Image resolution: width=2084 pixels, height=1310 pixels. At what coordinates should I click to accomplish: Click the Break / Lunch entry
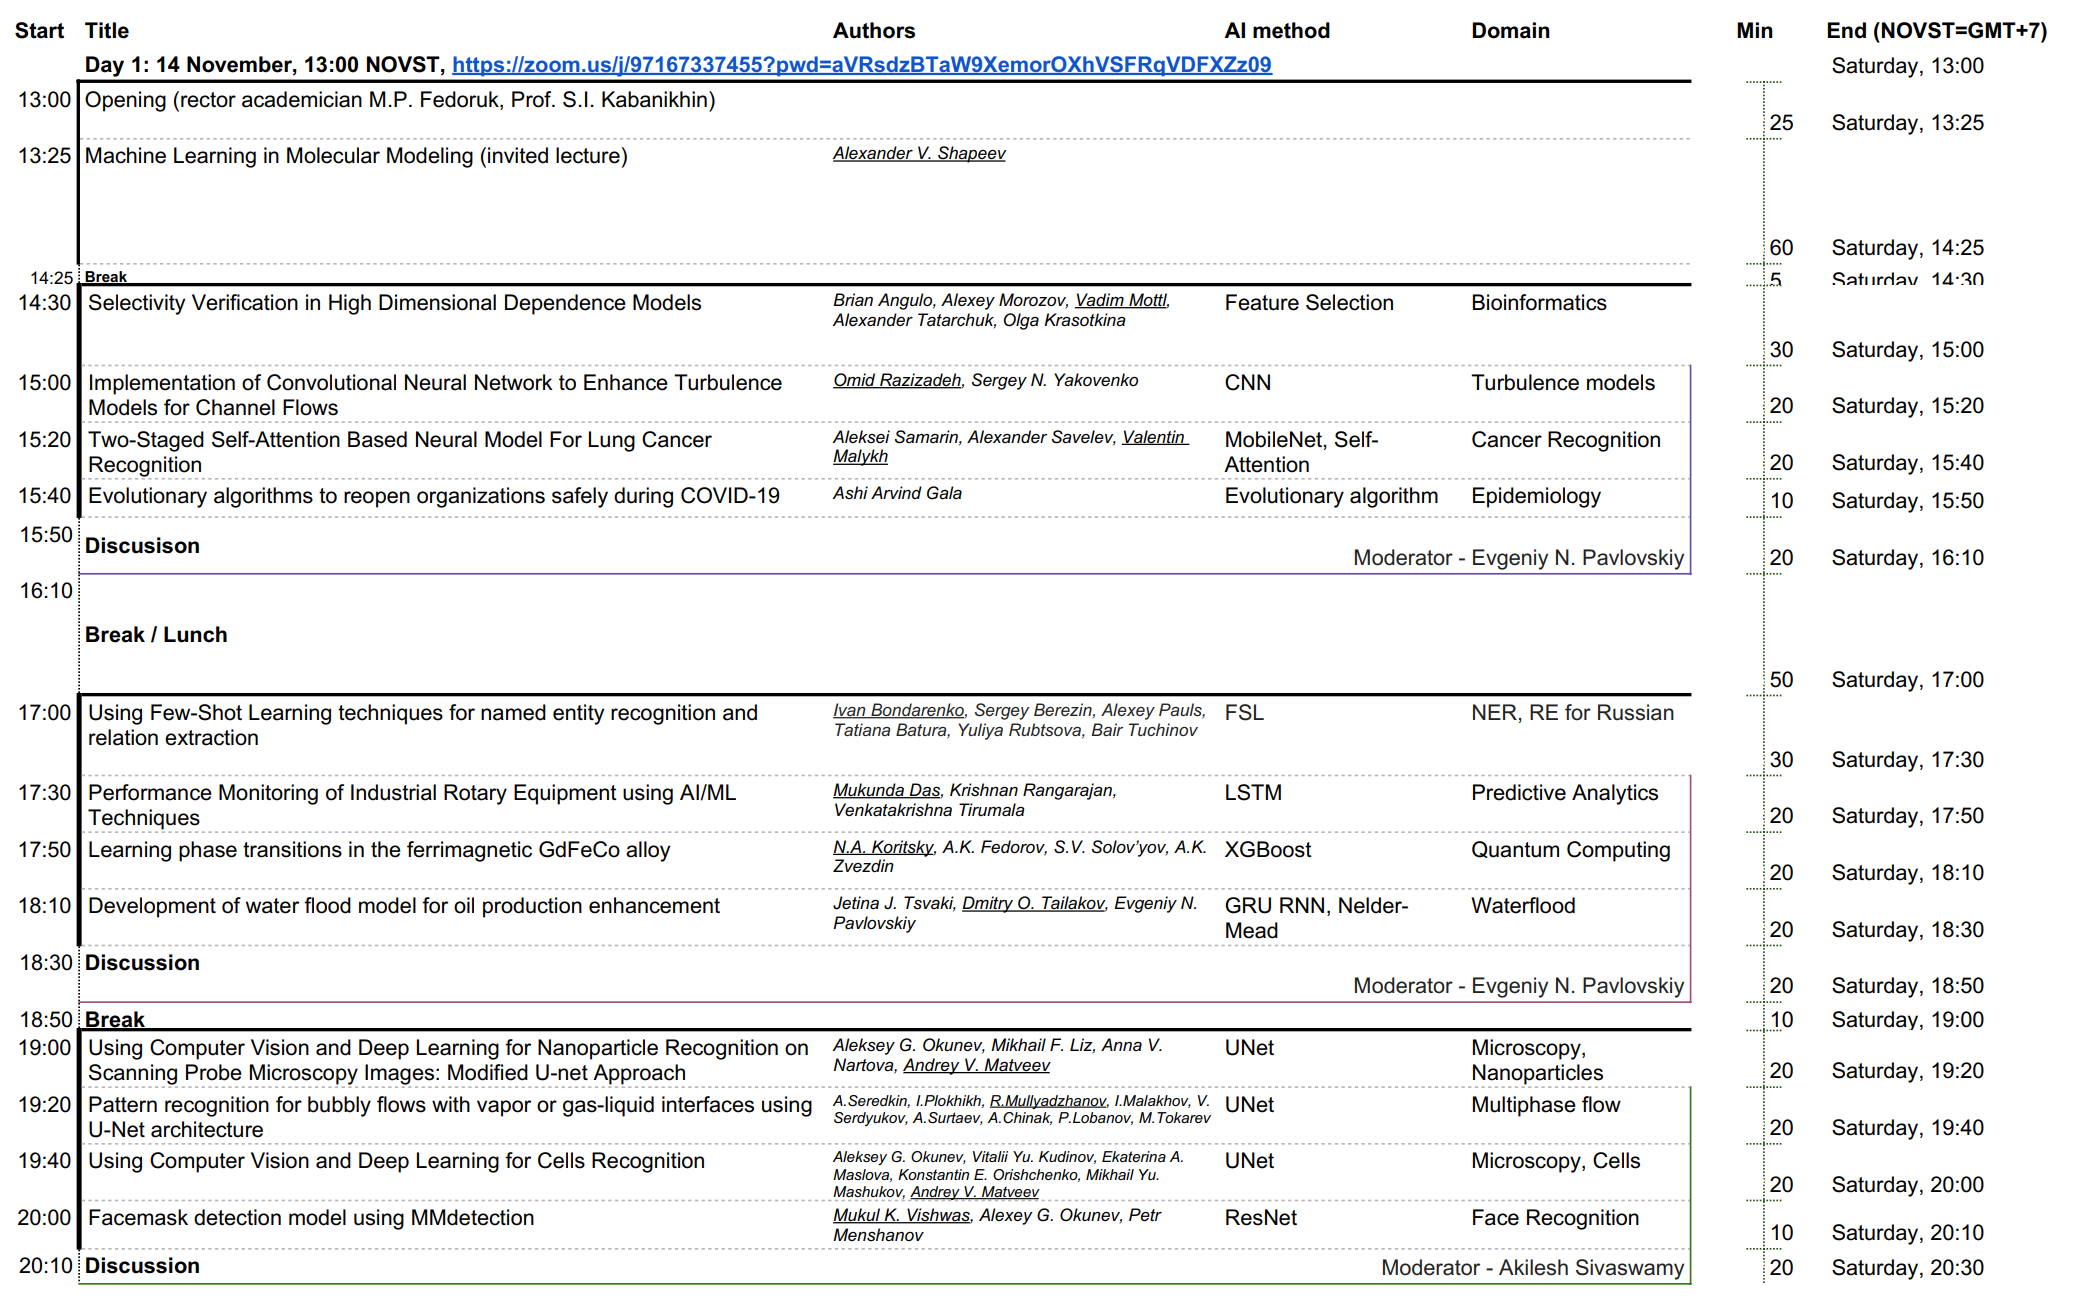point(156,635)
